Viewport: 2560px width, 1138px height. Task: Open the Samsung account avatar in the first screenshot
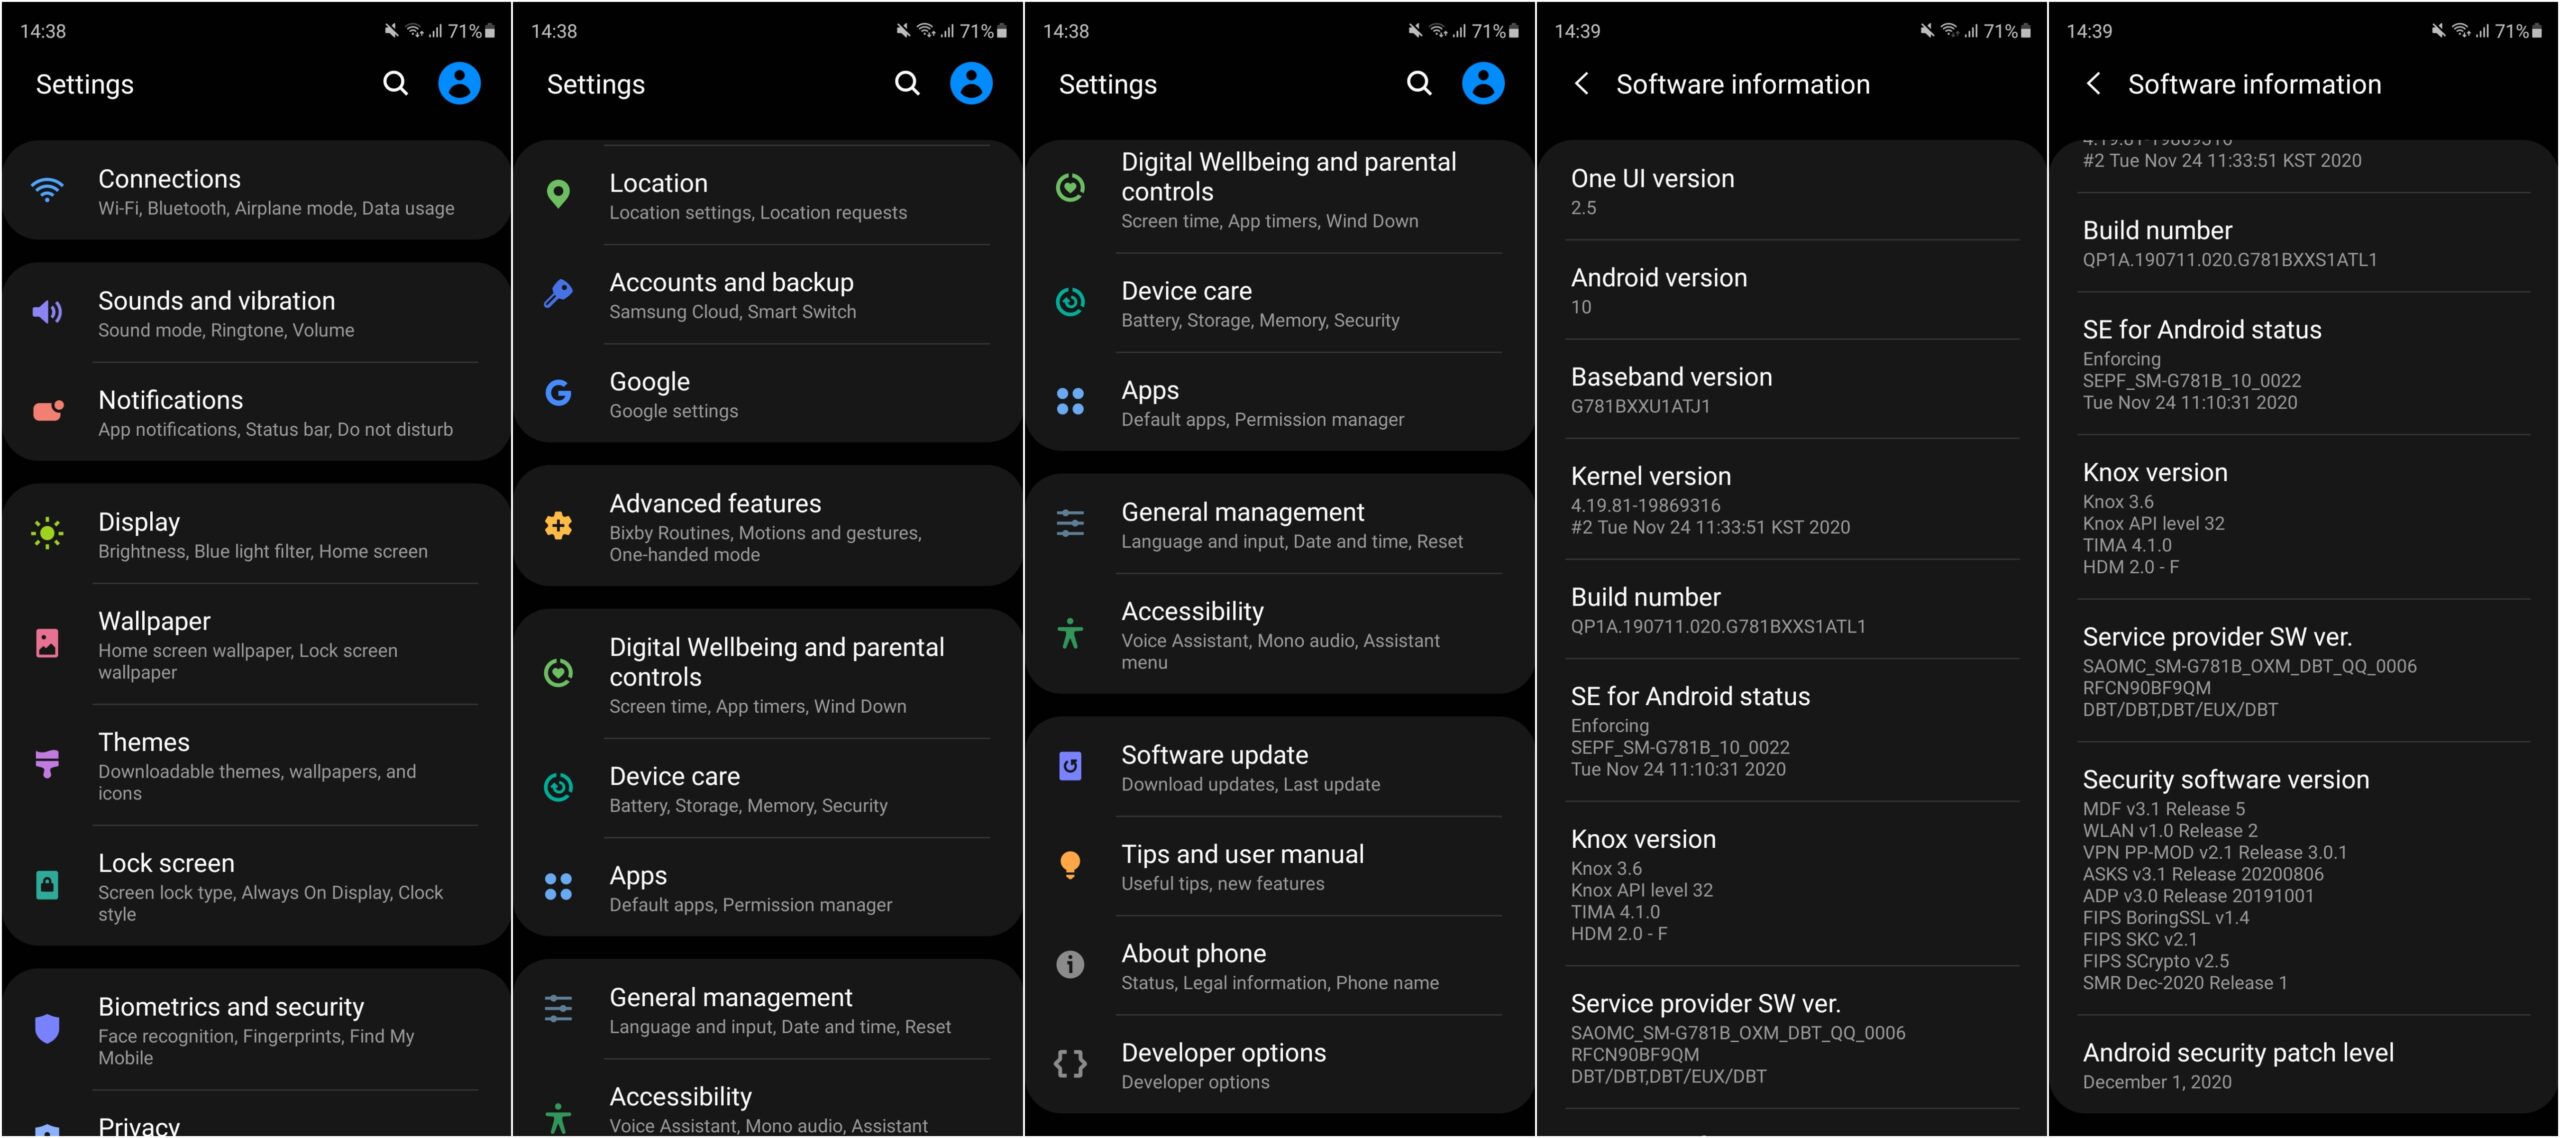point(460,83)
